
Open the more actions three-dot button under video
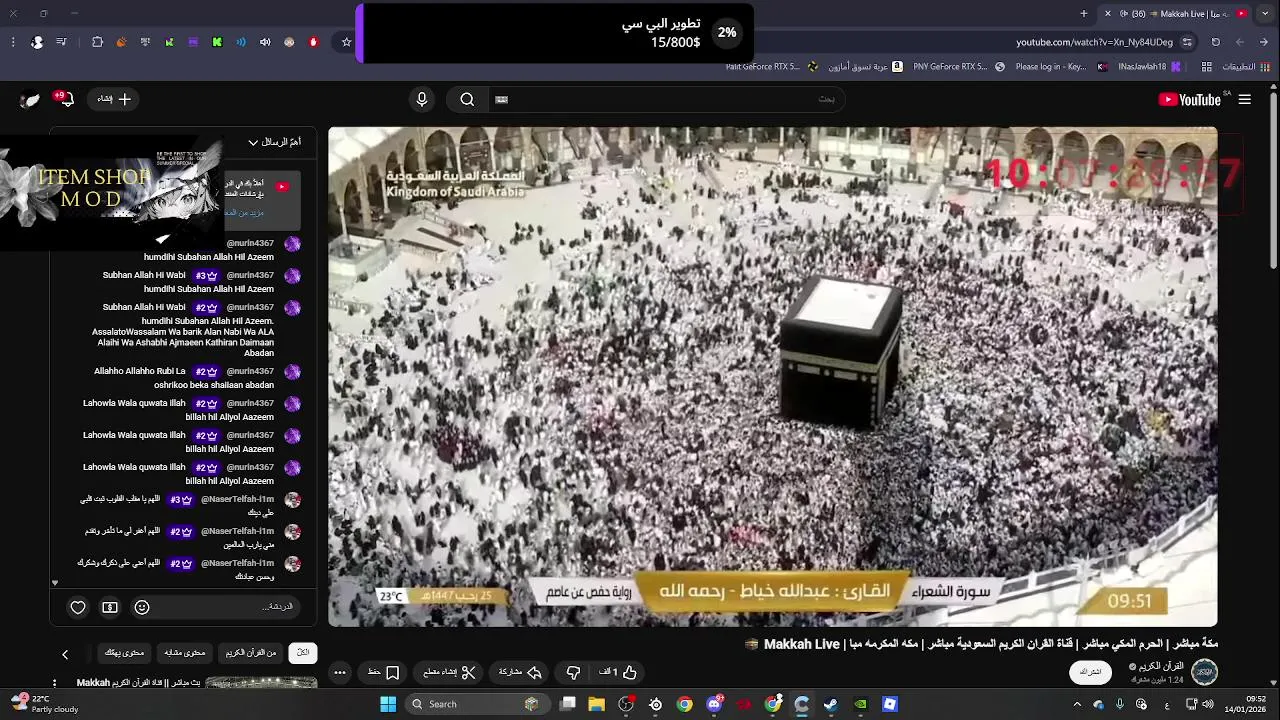click(340, 672)
